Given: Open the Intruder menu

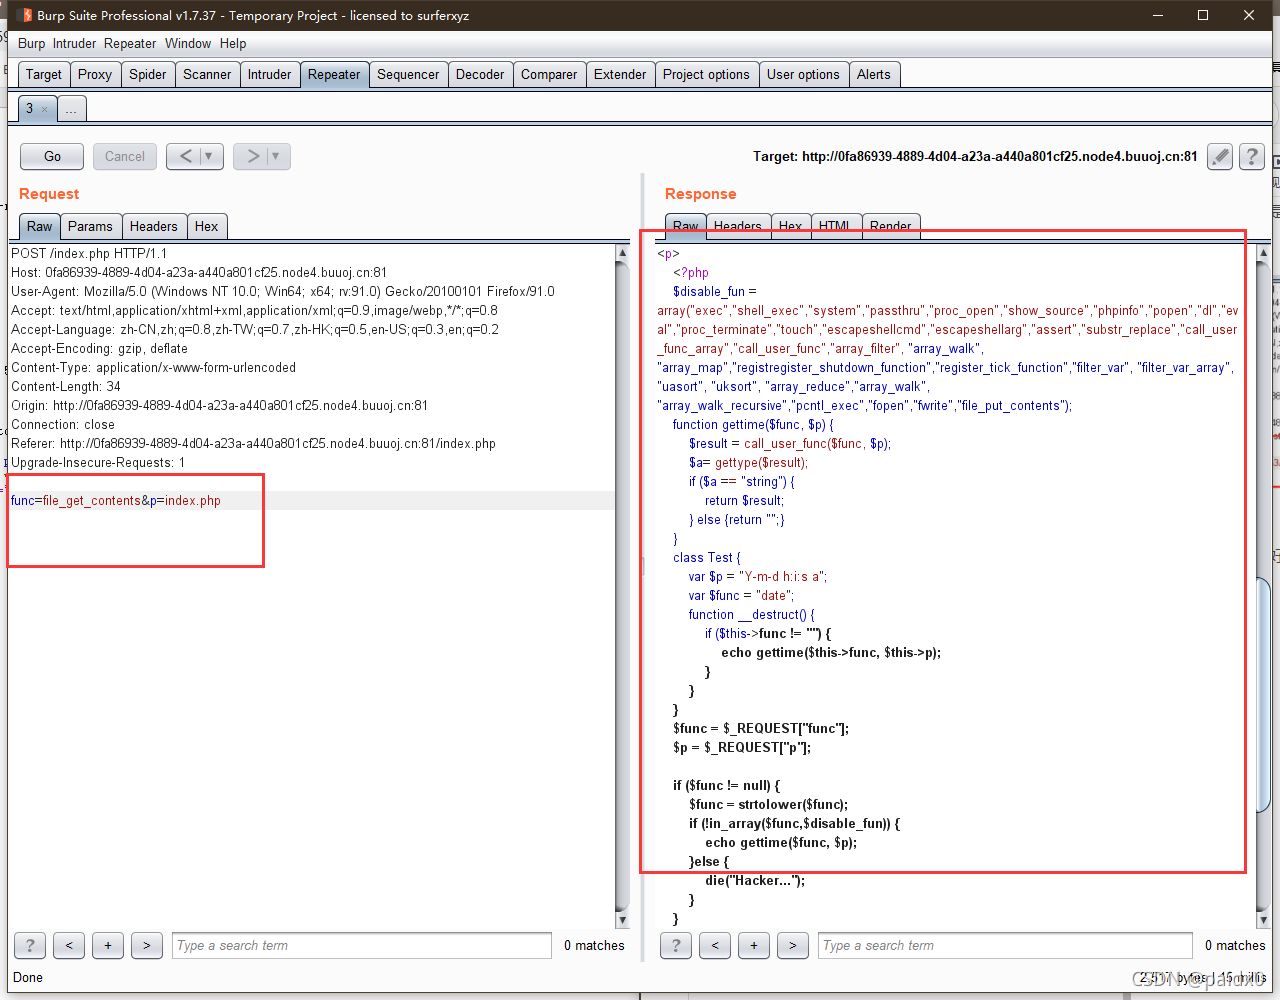Looking at the screenshot, I should [x=75, y=43].
